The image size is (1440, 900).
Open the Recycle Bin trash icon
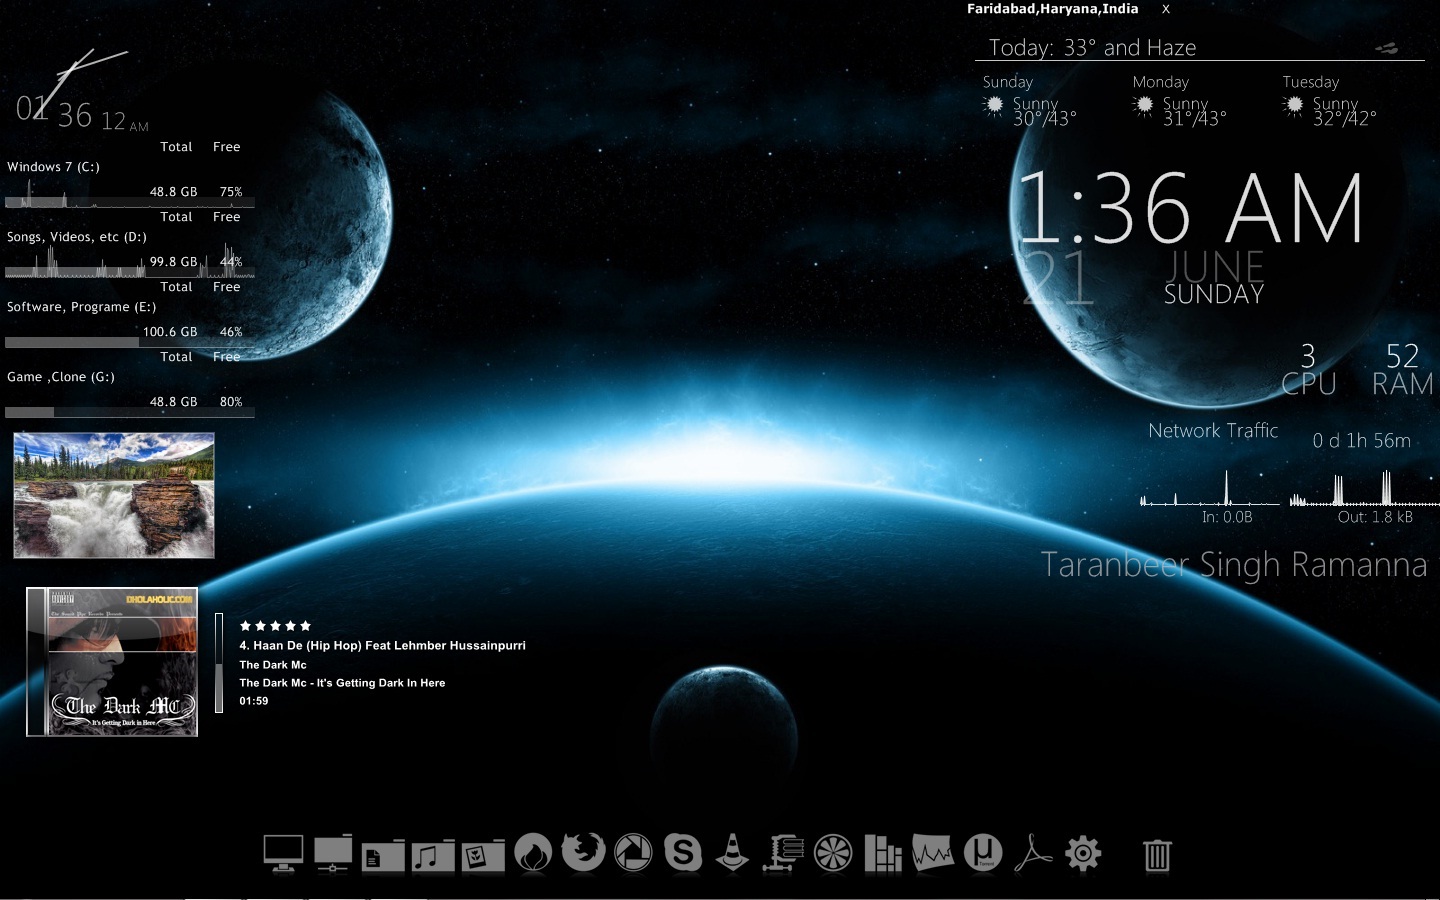coord(1157,855)
